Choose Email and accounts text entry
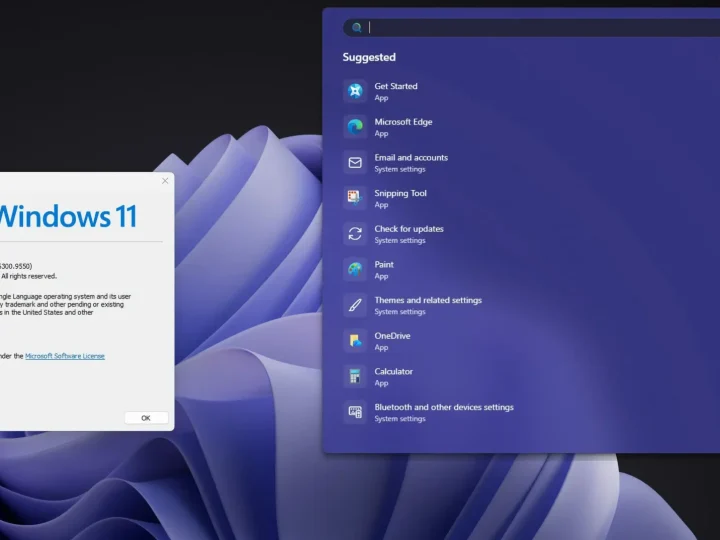The height and width of the screenshot is (540, 720). (x=411, y=158)
